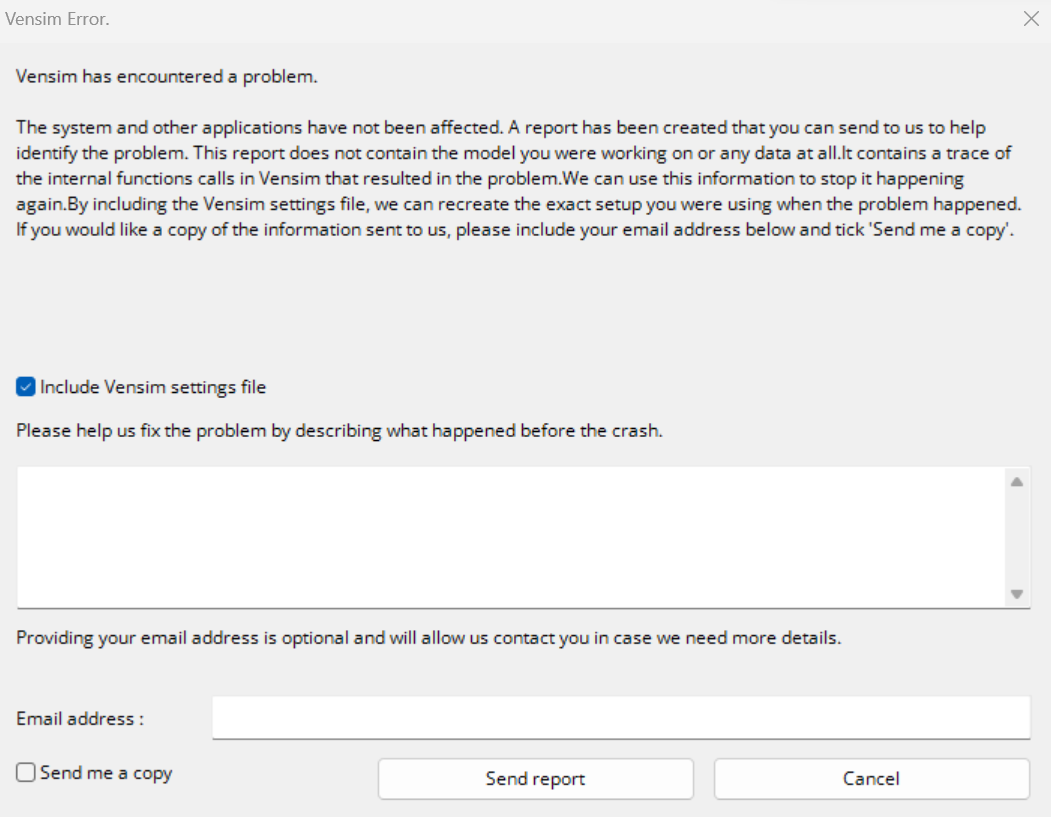Click the 'Vensim Error.' window title
The height and width of the screenshot is (817, 1051).
coord(57,19)
